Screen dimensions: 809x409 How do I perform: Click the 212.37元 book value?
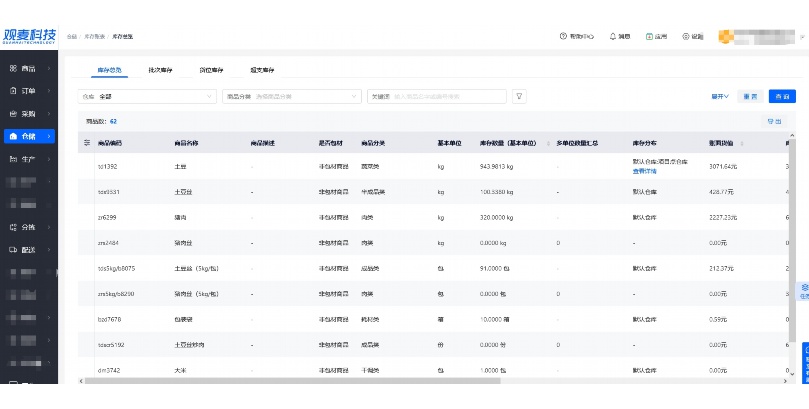click(721, 268)
